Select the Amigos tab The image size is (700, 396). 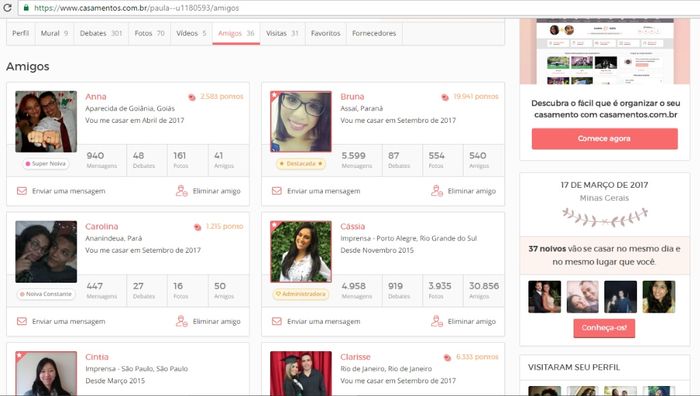pyautogui.click(x=236, y=33)
